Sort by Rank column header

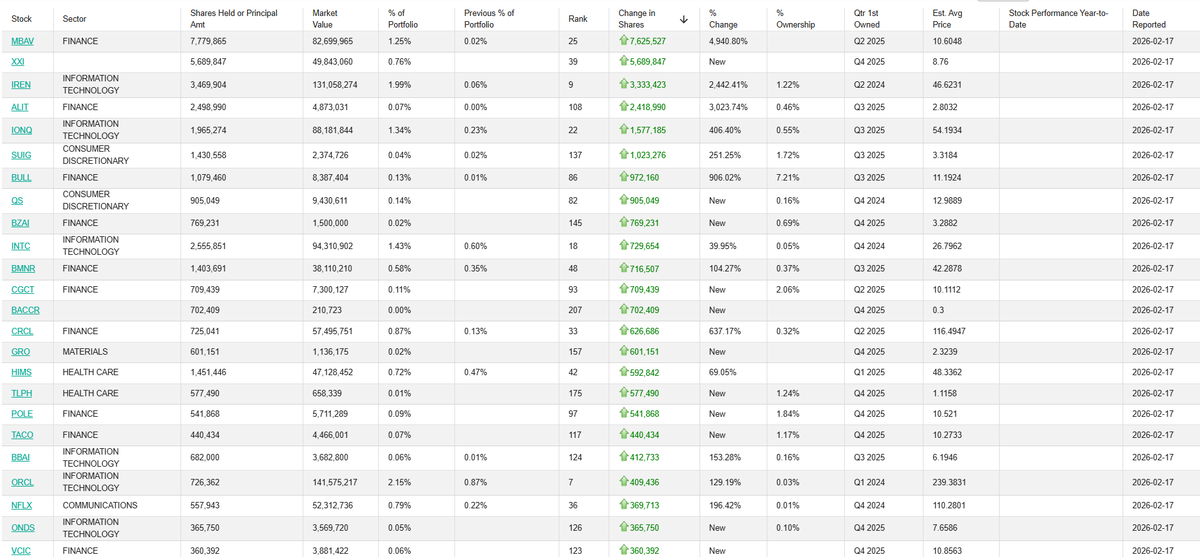pyautogui.click(x=578, y=19)
